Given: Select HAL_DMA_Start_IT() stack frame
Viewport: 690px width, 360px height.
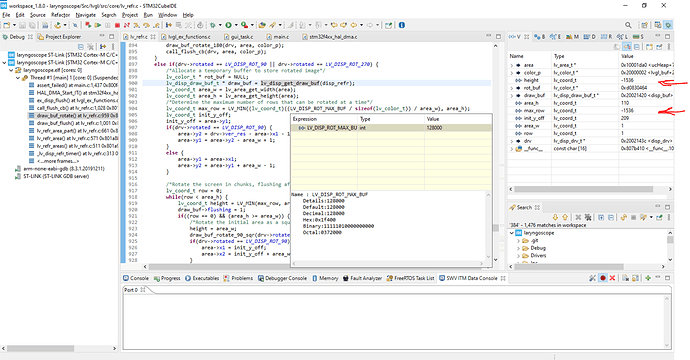Looking at the screenshot, I should point(73,93).
